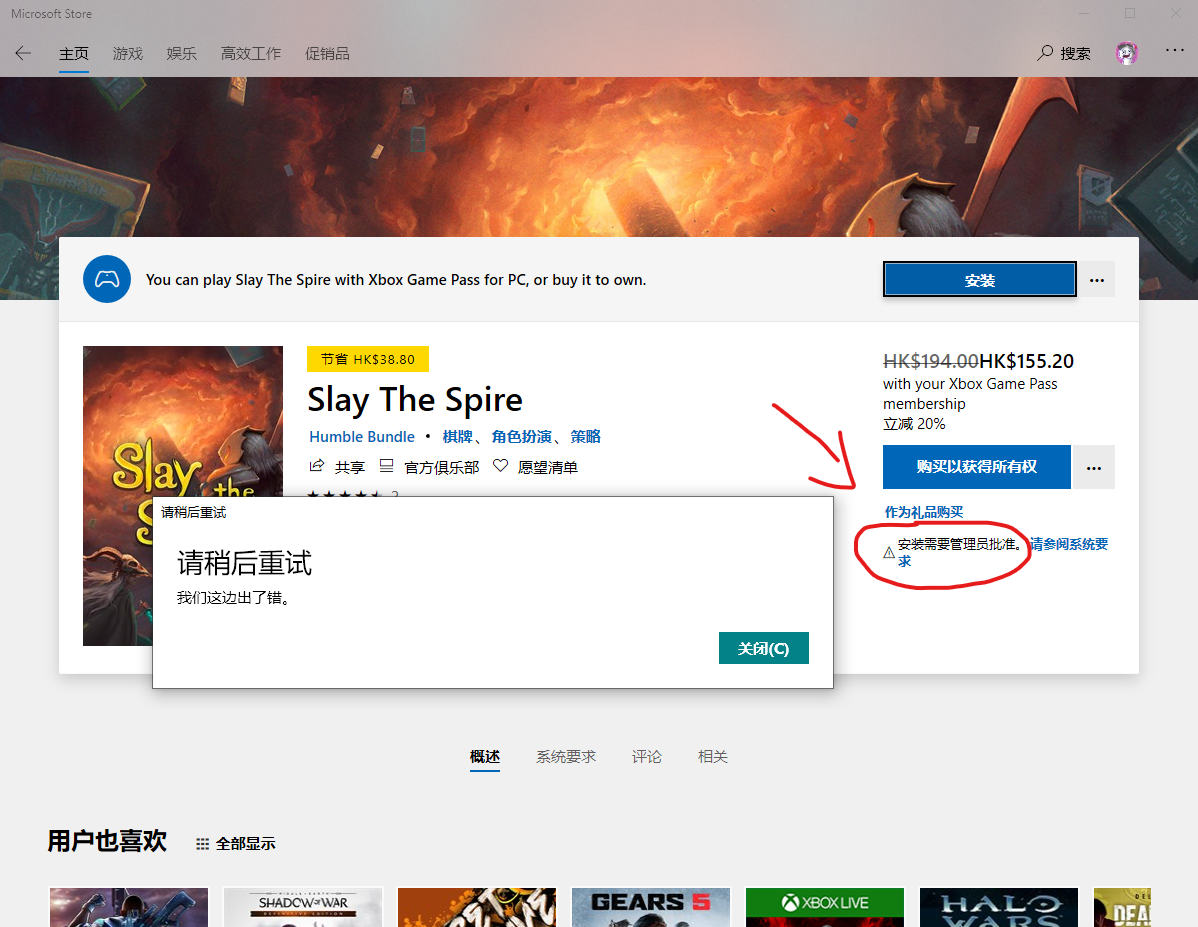Click the blue 安装 button
1198x927 pixels.
click(979, 280)
